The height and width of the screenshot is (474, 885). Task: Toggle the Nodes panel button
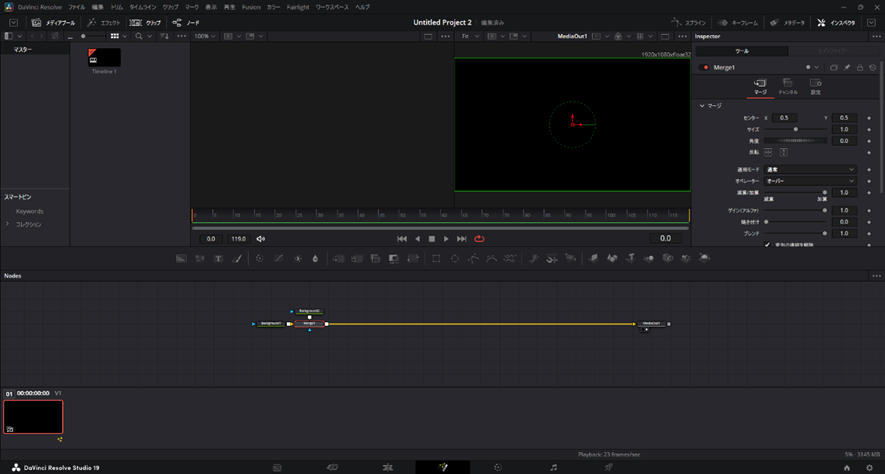[186, 22]
